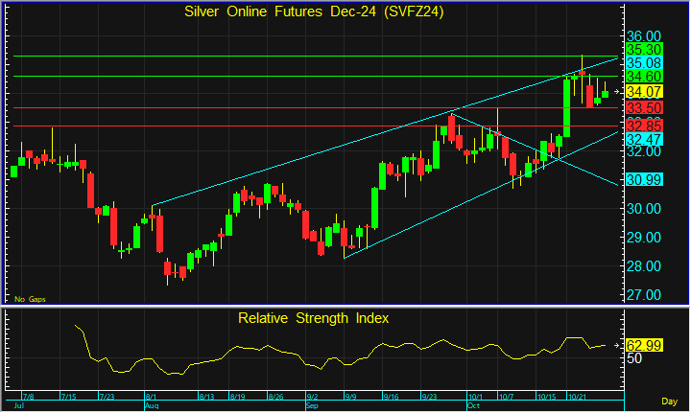Click the 50 level on RSI axis

click(x=634, y=358)
